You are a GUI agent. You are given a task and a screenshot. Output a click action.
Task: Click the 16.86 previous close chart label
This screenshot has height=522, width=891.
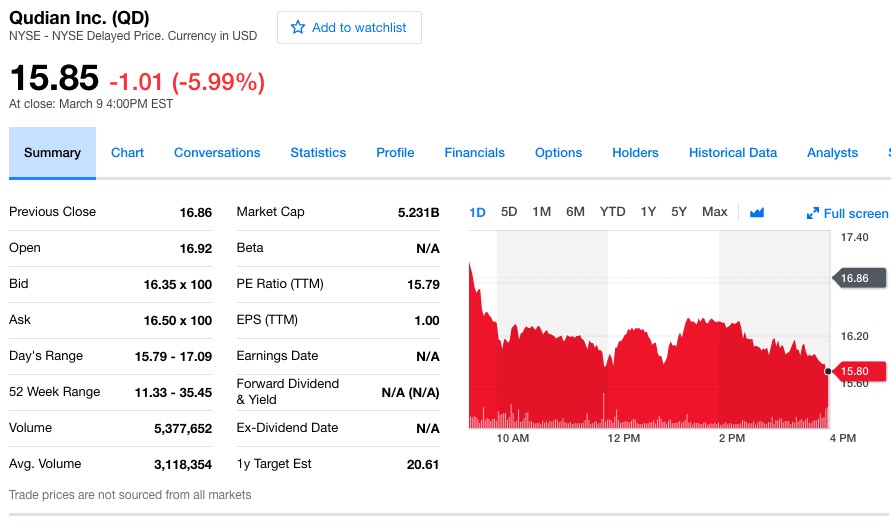(858, 278)
